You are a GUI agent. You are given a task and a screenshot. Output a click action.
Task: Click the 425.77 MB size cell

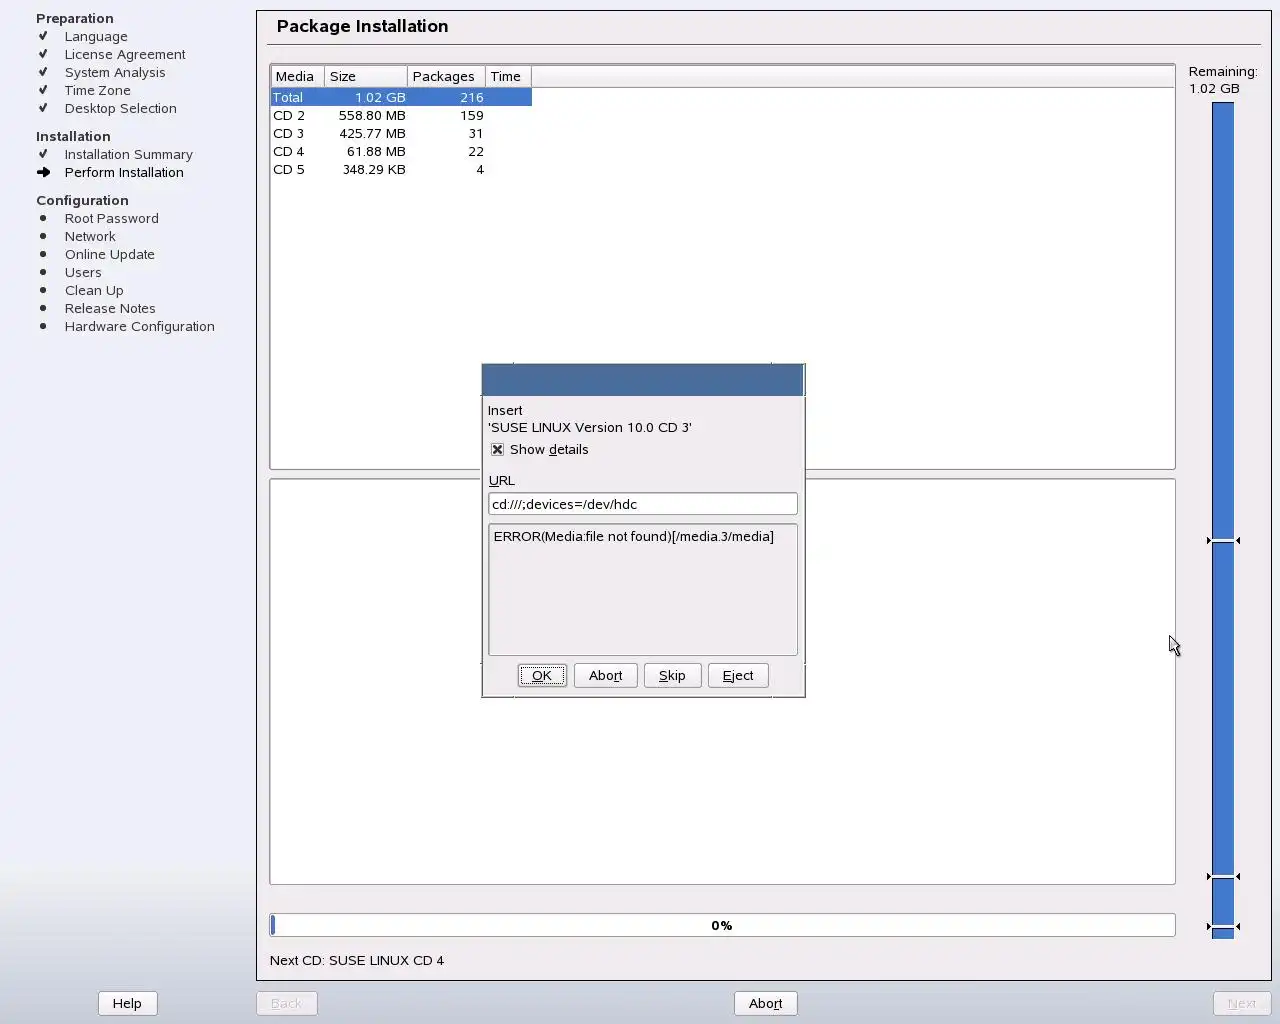point(372,133)
